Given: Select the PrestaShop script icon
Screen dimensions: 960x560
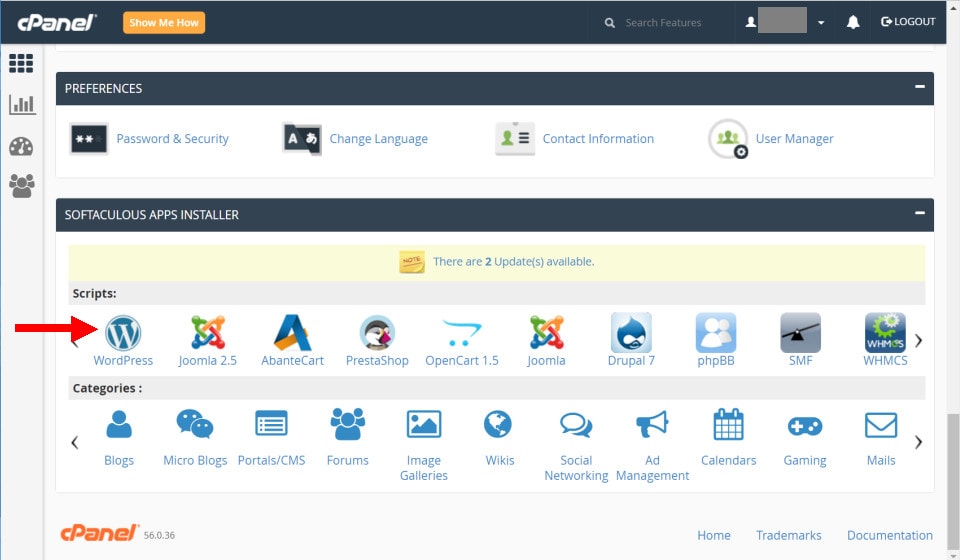Looking at the screenshot, I should click(x=377, y=333).
